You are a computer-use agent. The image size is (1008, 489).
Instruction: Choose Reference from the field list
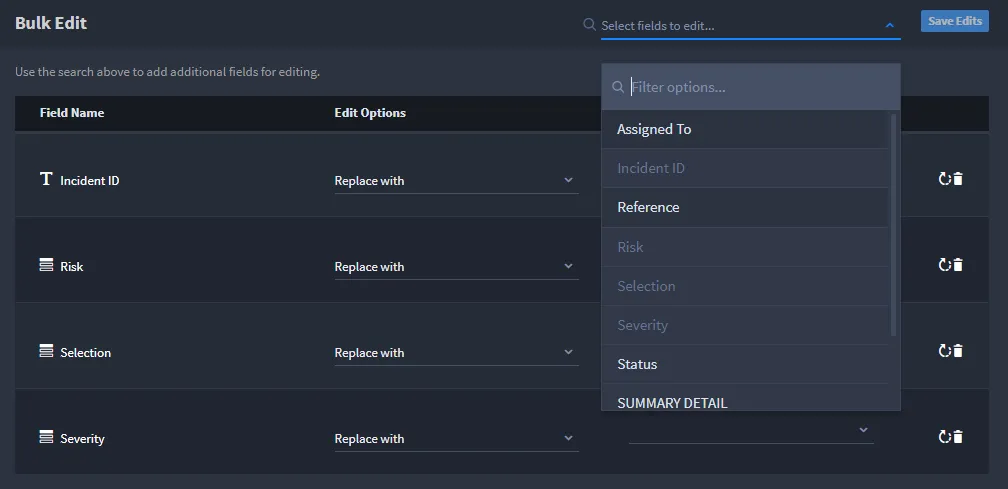click(x=745, y=207)
